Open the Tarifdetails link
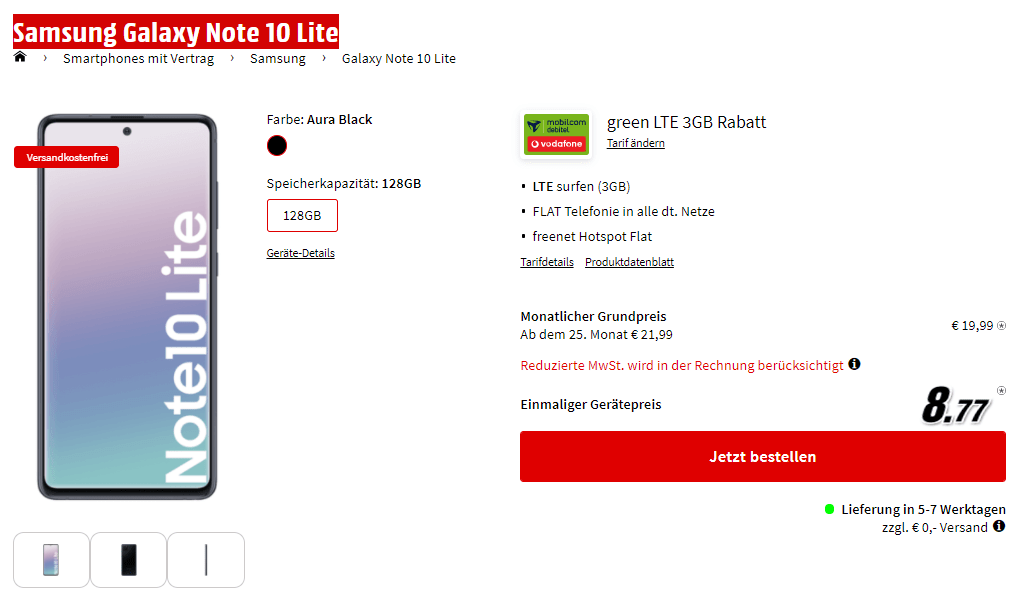 [x=547, y=262]
